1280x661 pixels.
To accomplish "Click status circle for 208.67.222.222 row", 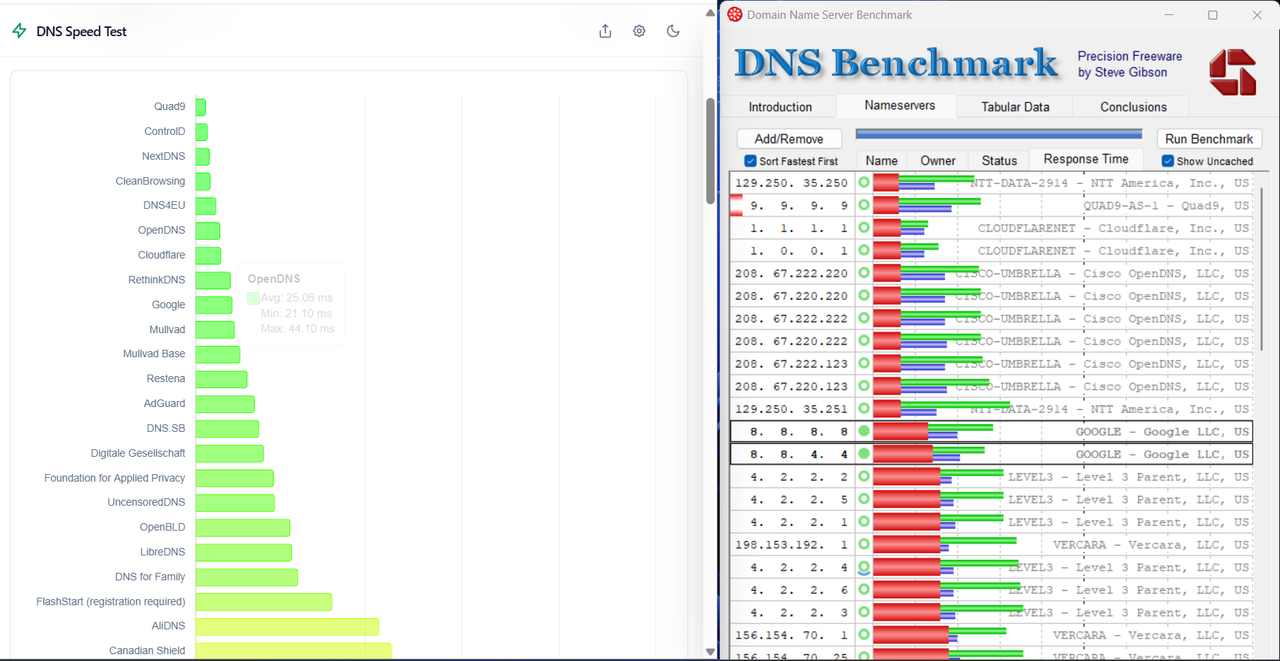I will tap(864, 318).
